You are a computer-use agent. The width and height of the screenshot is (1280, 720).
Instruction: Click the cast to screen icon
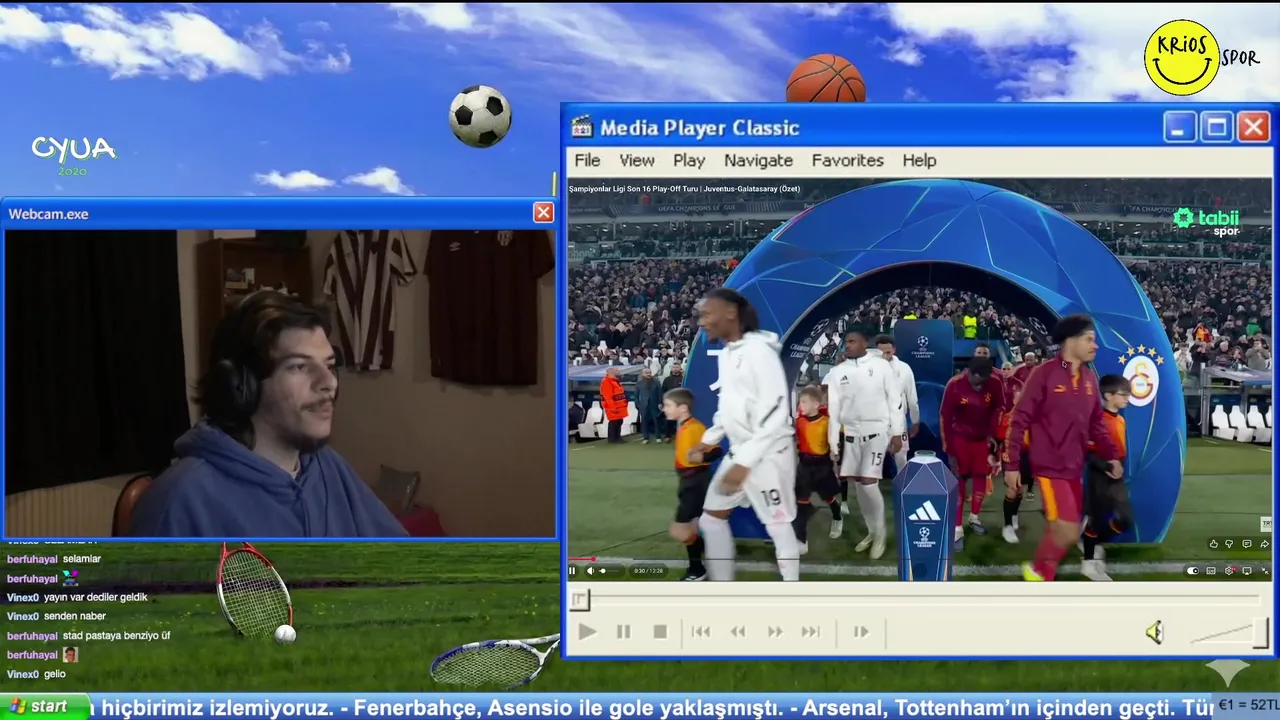tap(1247, 571)
